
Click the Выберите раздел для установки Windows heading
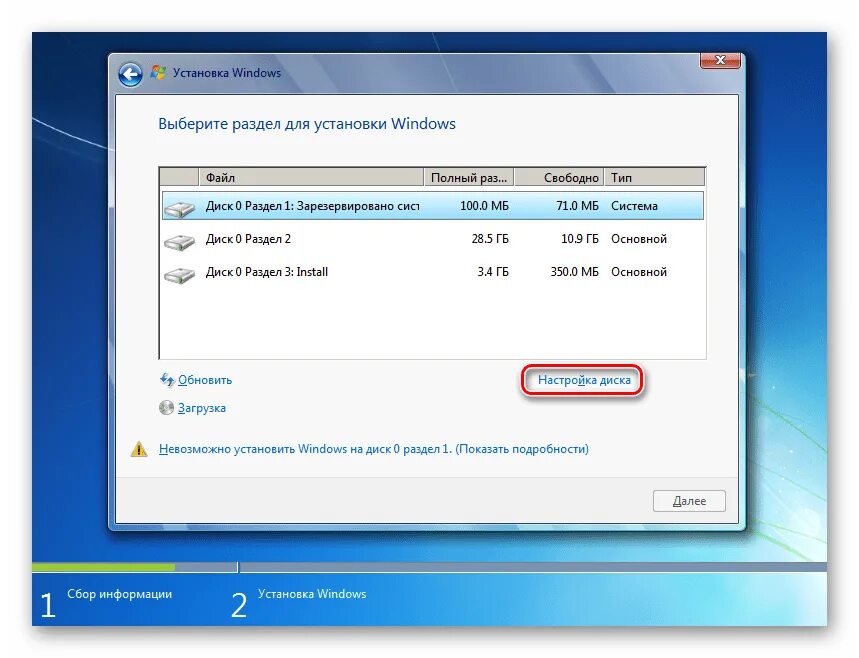click(x=307, y=124)
